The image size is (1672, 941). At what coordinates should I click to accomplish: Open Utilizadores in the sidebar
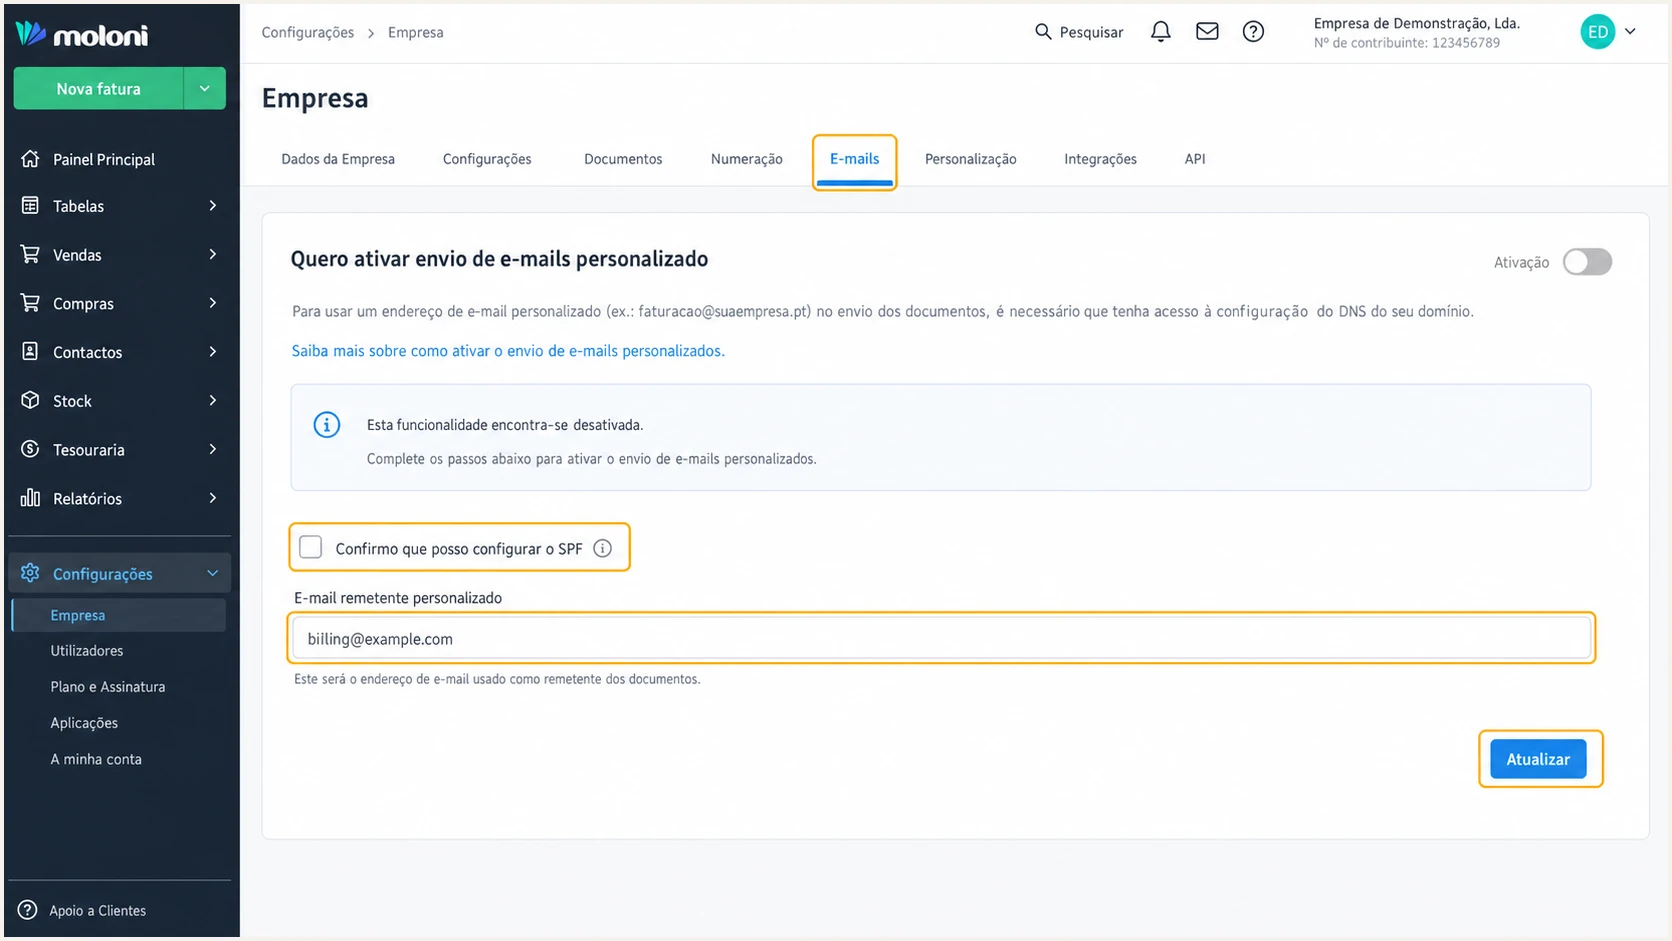(x=87, y=651)
